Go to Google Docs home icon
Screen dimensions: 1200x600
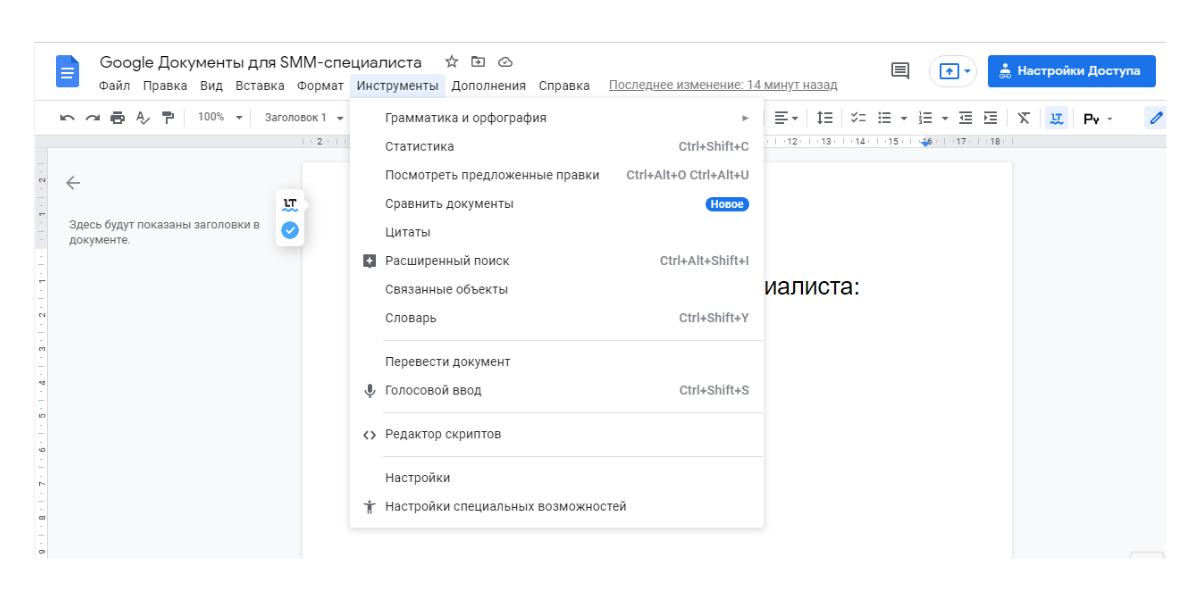pyautogui.click(x=67, y=72)
